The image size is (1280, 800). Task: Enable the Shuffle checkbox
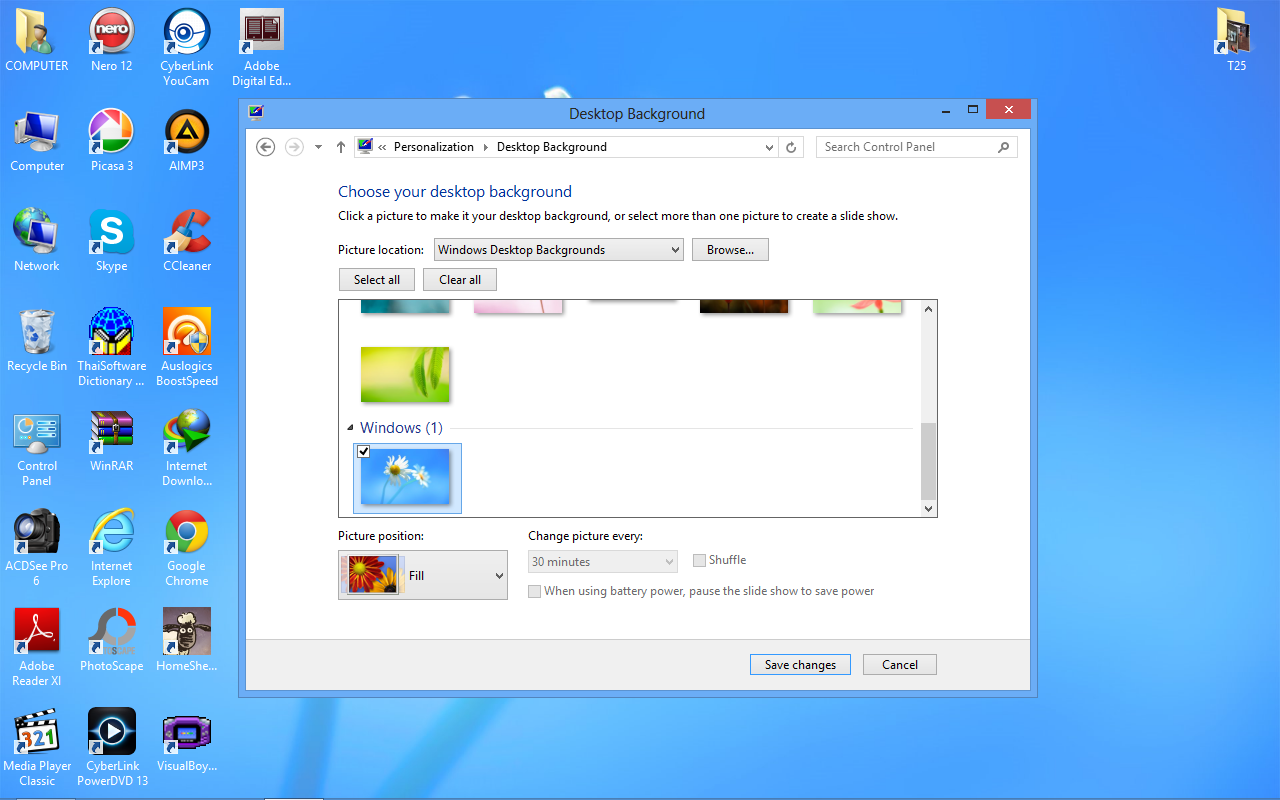coord(700,561)
